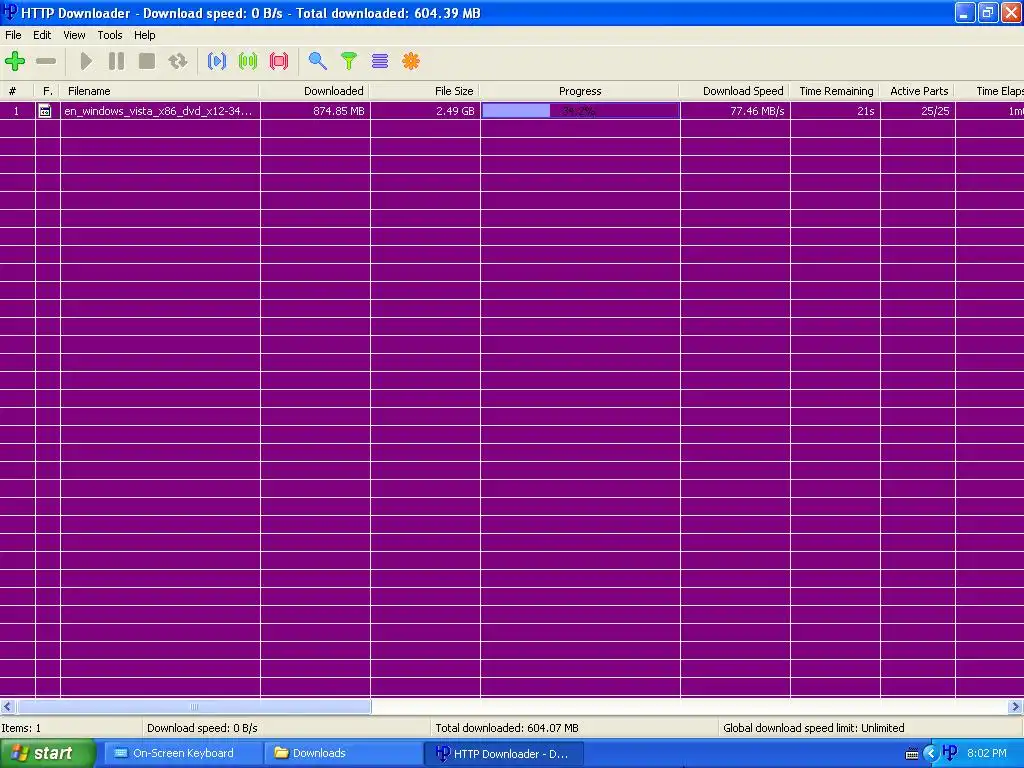The height and width of the screenshot is (768, 1024).
Task: Click the download progress bar
Action: [580, 111]
